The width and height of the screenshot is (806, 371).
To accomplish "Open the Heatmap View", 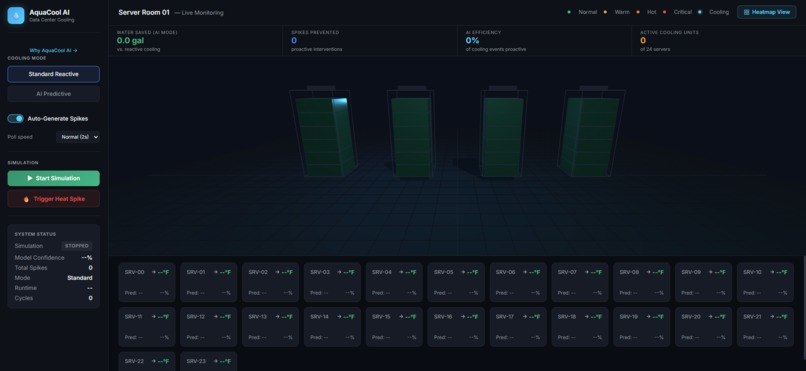I will click(x=766, y=12).
